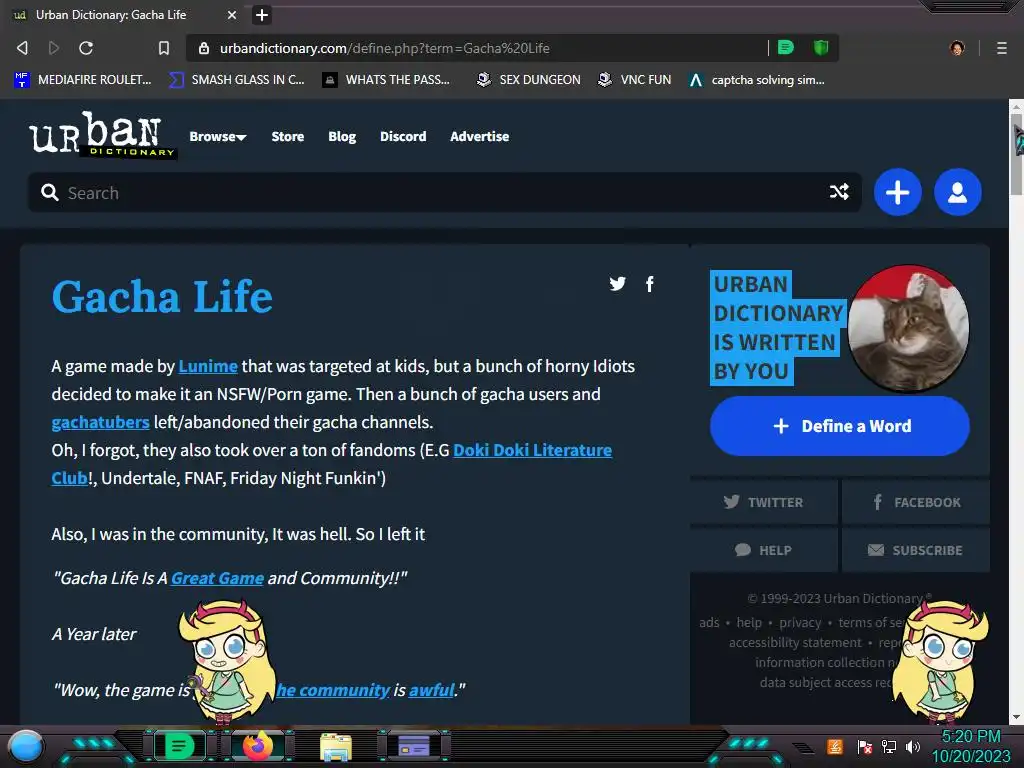Screen dimensions: 1024x768
Task: Click the FACEBOOK sidebar button
Action: 916,502
